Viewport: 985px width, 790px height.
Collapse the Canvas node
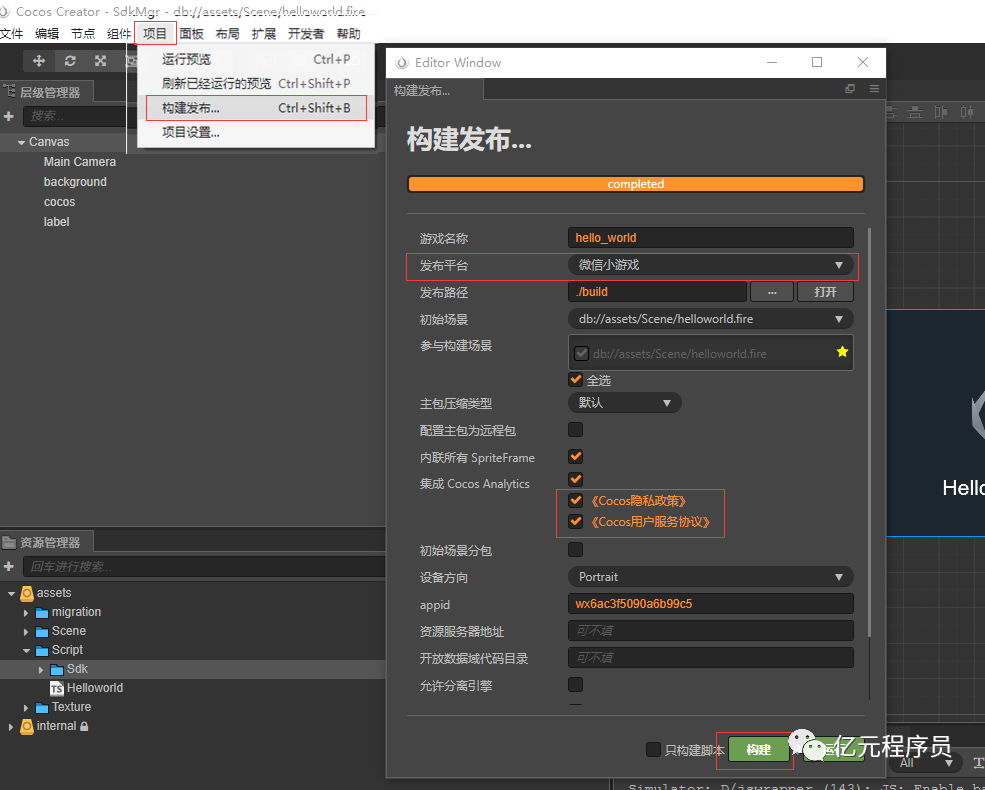tap(21, 143)
